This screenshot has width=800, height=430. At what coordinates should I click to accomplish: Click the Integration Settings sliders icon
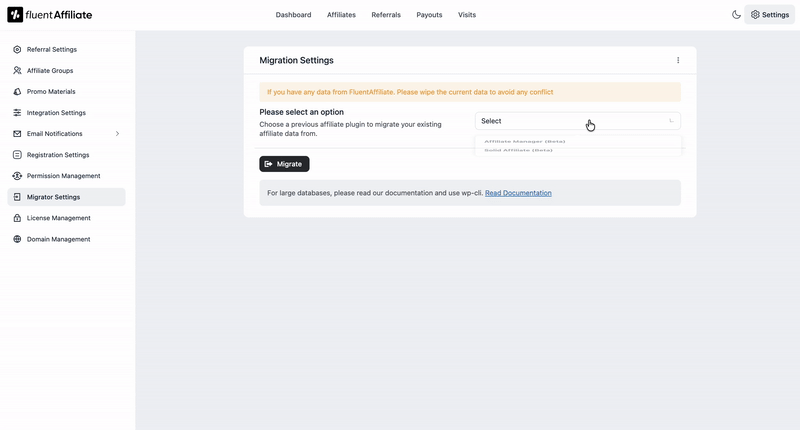click(x=17, y=112)
